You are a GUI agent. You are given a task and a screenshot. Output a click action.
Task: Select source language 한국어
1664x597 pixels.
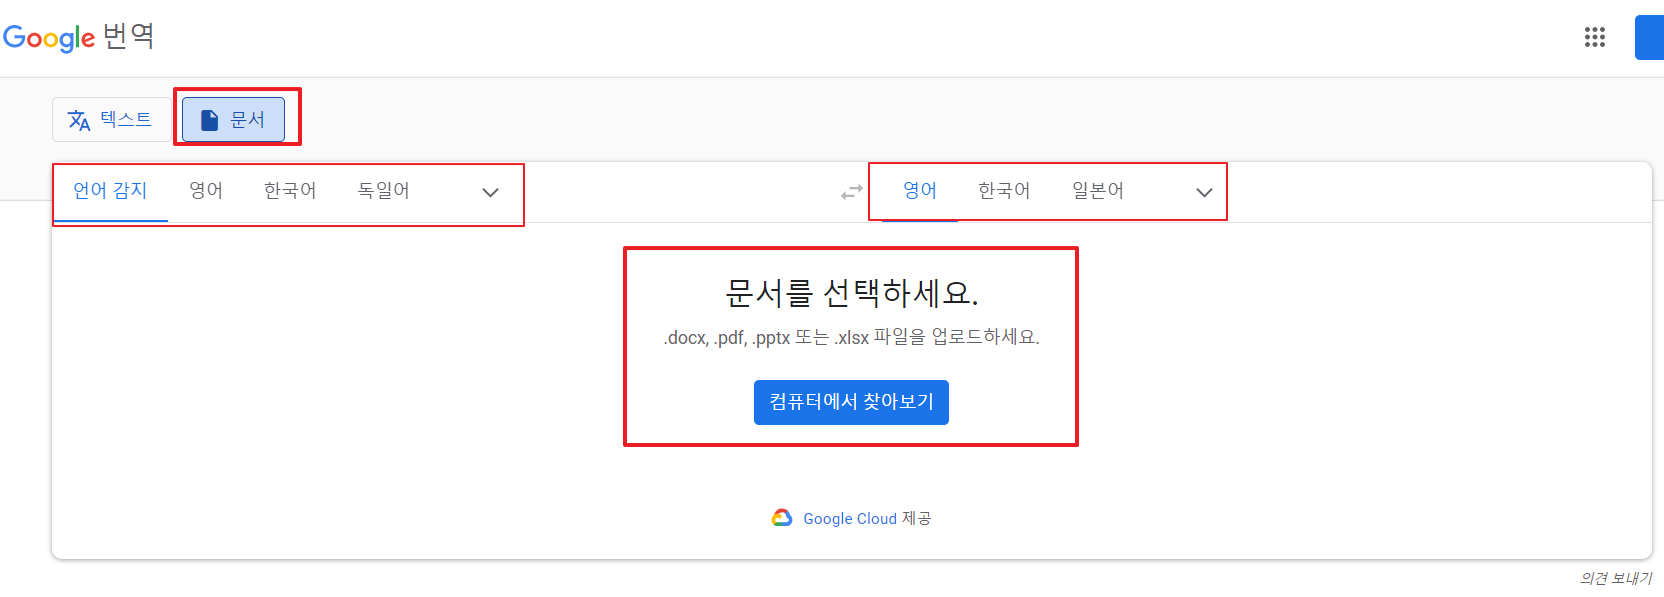coord(290,191)
